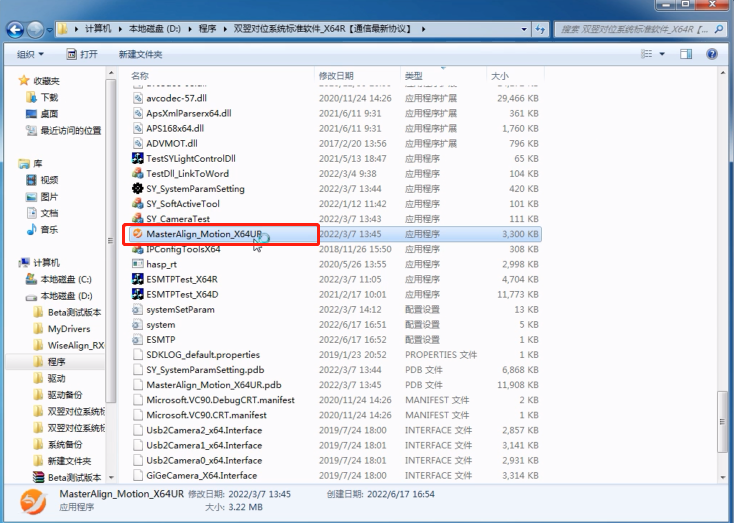Click the IPConfigToolsX64 application icon

click(138, 249)
